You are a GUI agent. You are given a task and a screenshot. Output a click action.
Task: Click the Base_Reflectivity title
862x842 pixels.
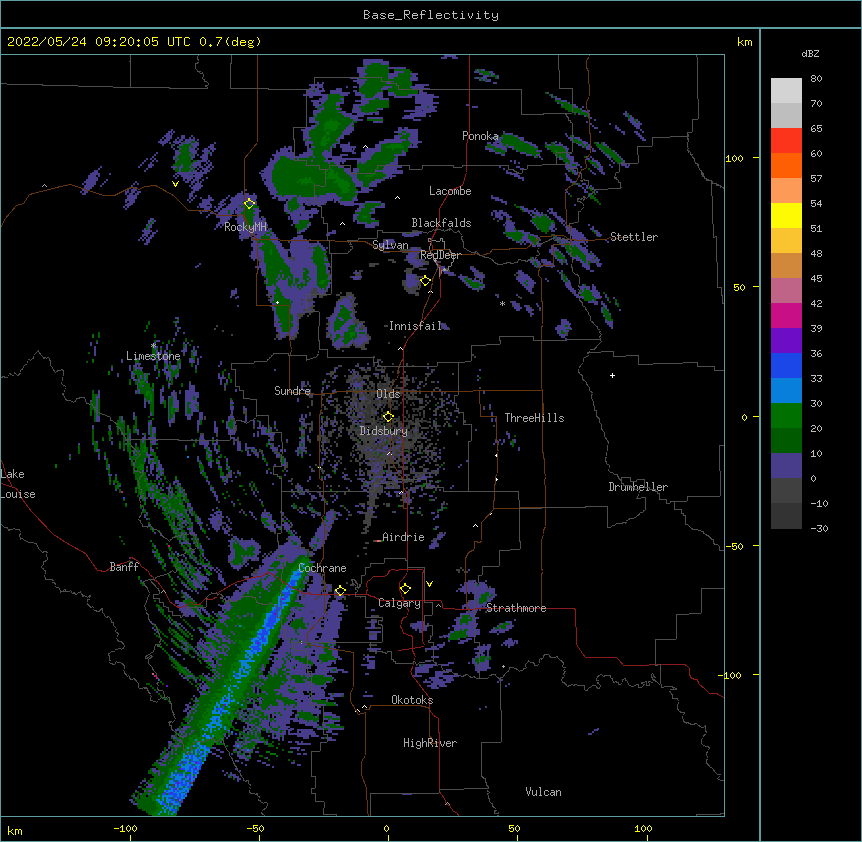click(431, 15)
